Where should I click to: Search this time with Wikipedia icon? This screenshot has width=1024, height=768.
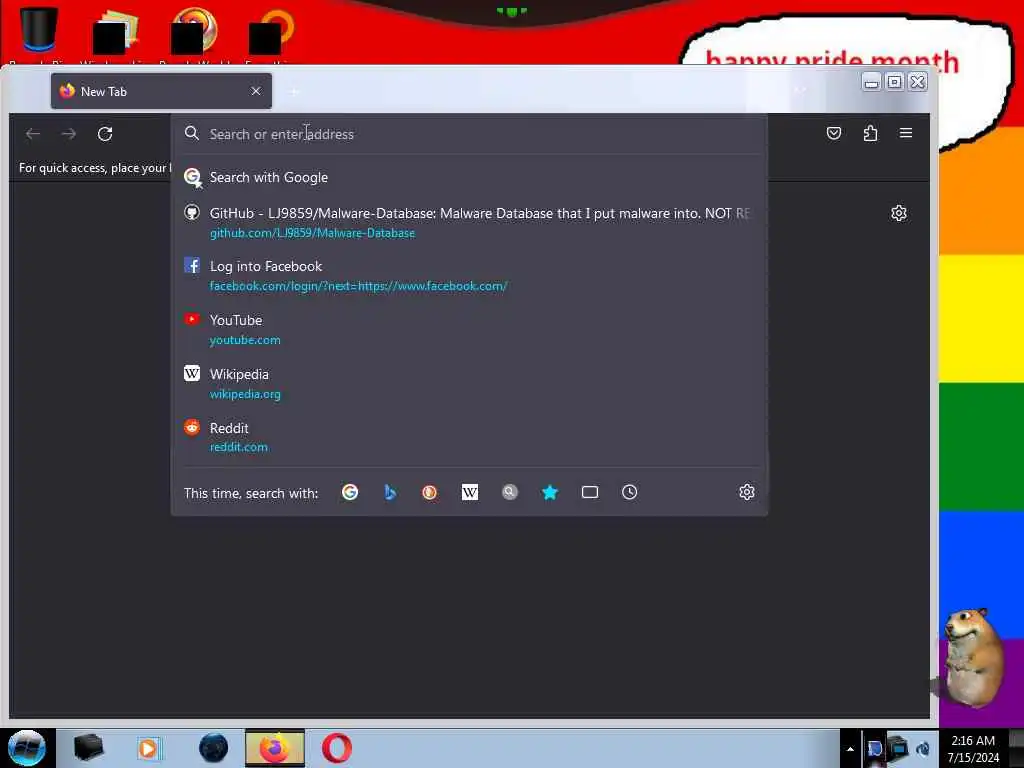[x=470, y=492]
